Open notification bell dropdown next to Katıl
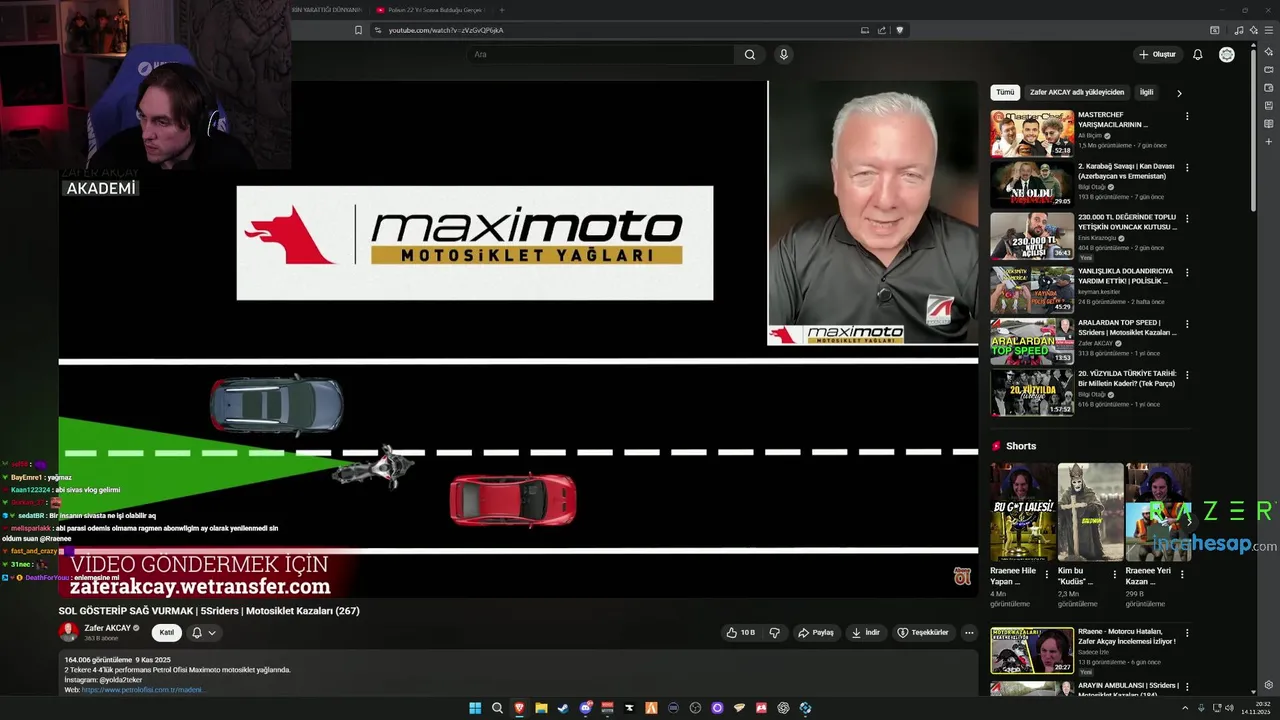The image size is (1280, 720). coord(204,632)
